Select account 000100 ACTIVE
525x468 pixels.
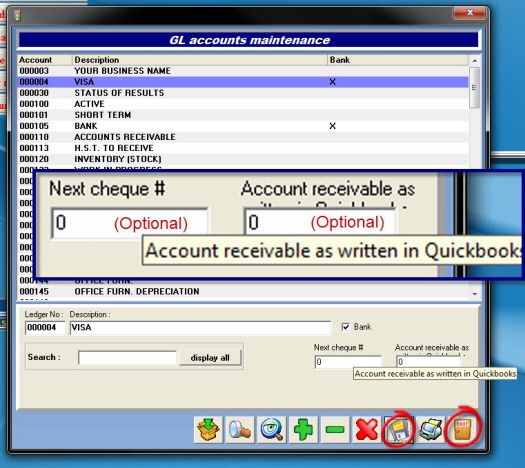click(243, 104)
